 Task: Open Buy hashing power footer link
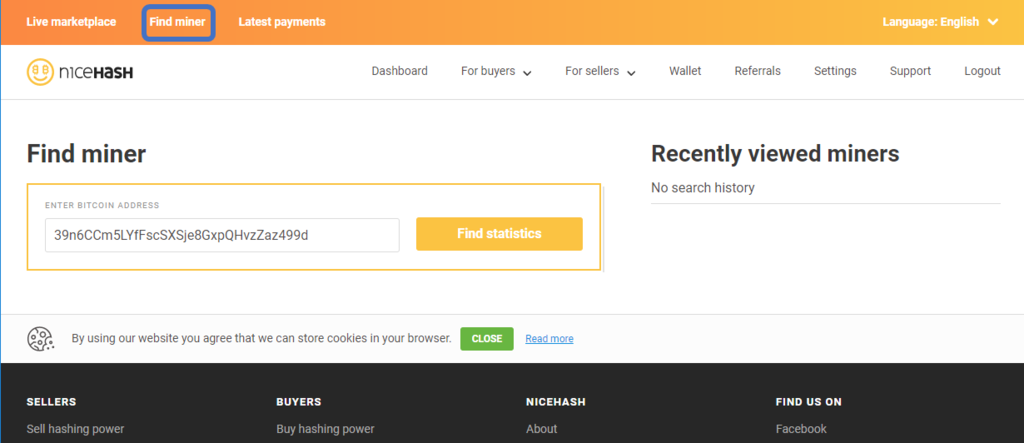tap(325, 429)
